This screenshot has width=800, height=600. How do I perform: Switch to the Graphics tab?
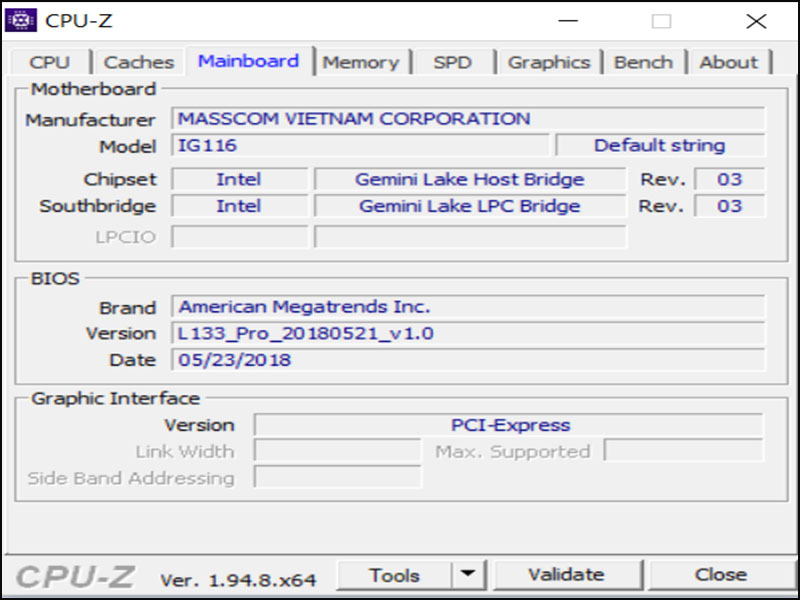click(549, 62)
